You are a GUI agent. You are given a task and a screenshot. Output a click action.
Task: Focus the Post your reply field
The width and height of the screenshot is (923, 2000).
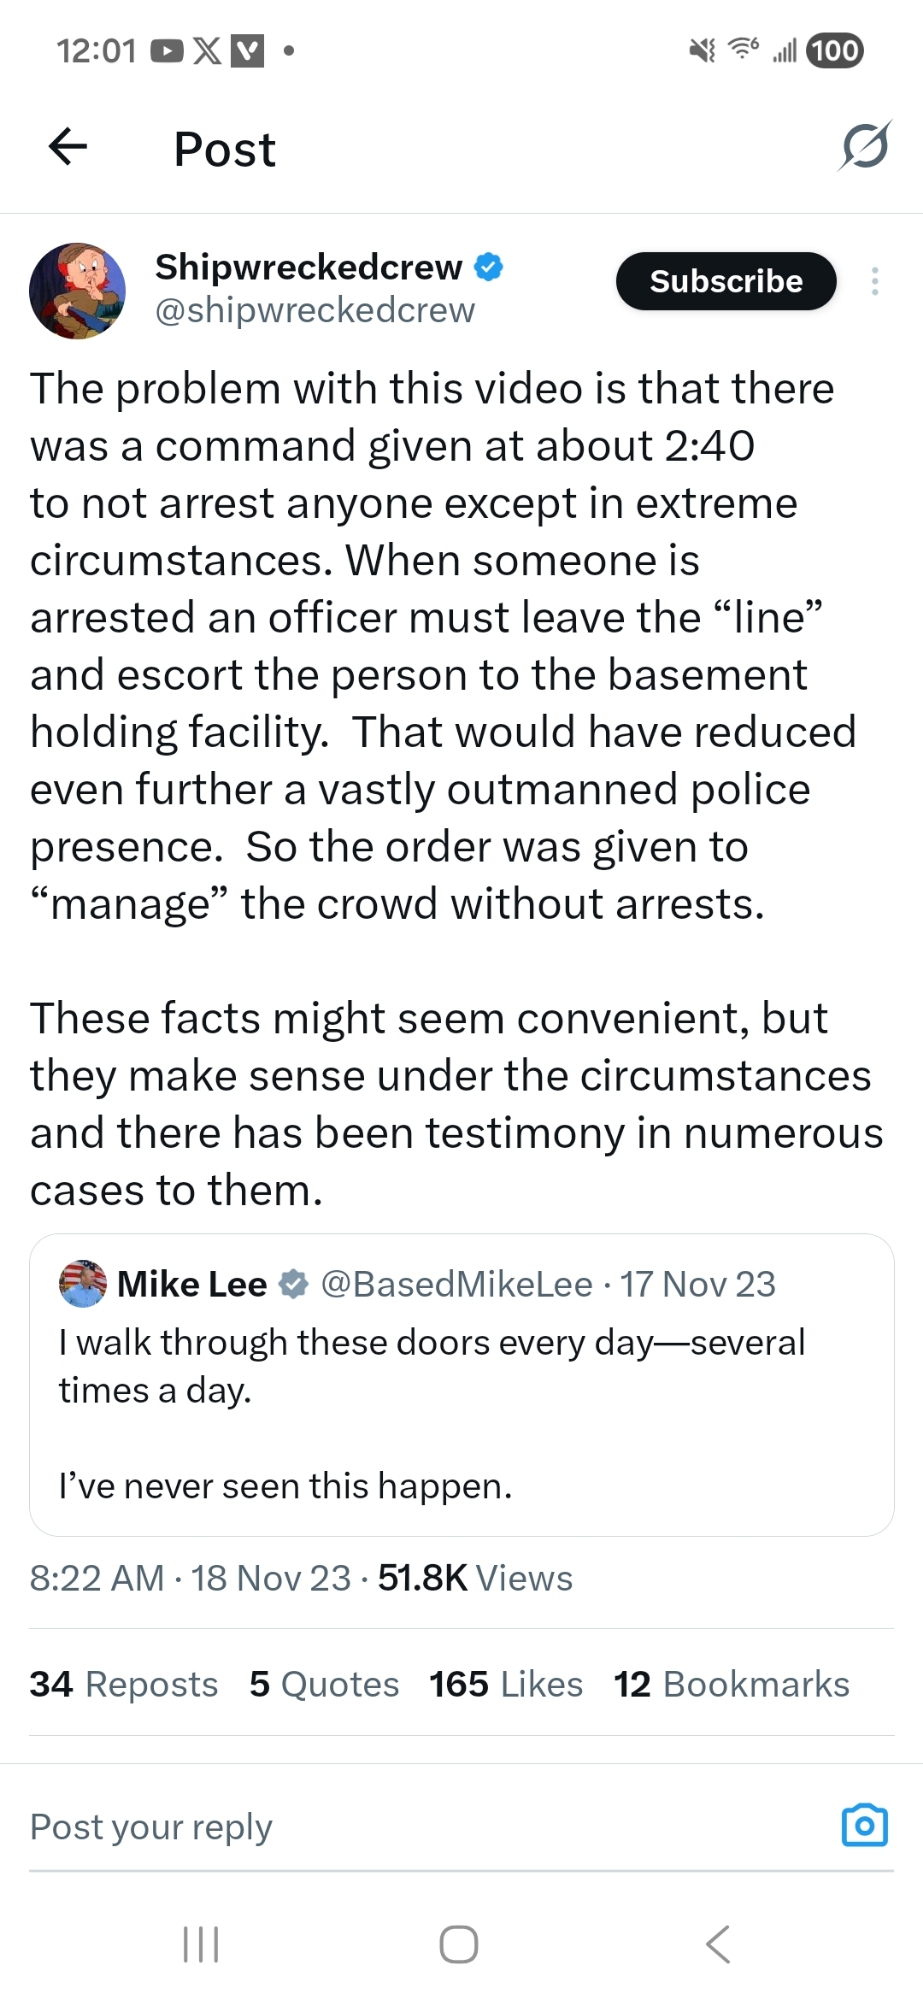click(x=400, y=1827)
